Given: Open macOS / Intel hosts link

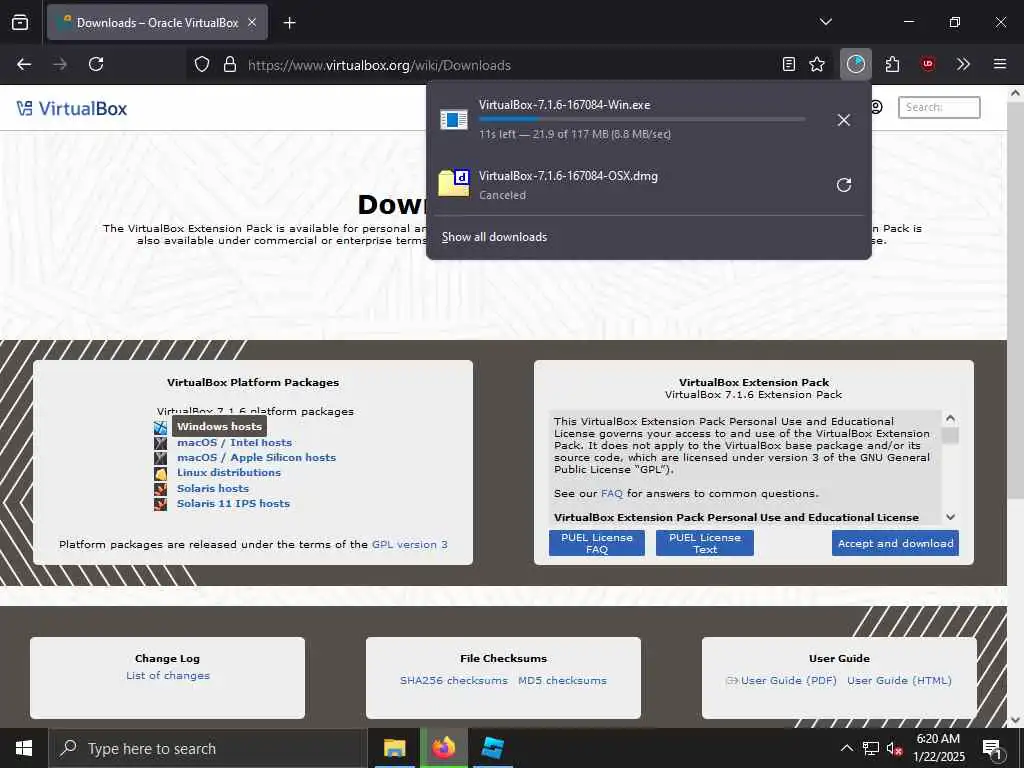Looking at the screenshot, I should pyautogui.click(x=234, y=442).
